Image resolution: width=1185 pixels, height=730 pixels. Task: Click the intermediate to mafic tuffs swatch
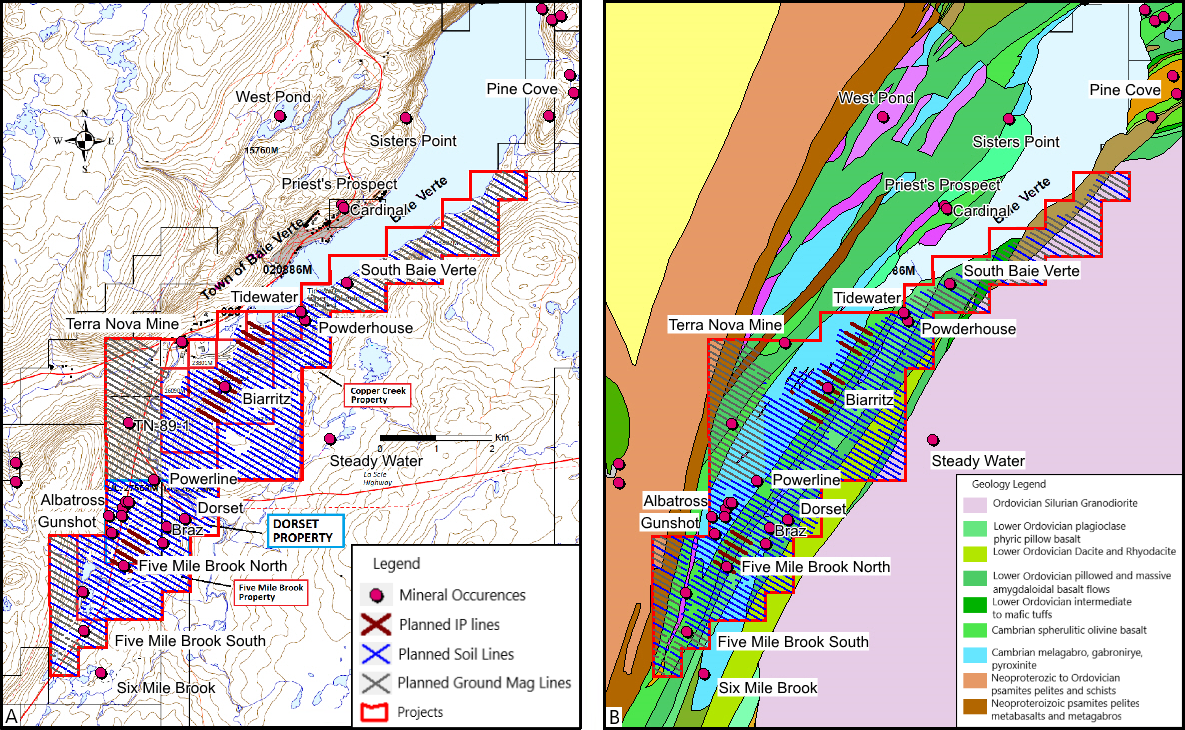975,605
